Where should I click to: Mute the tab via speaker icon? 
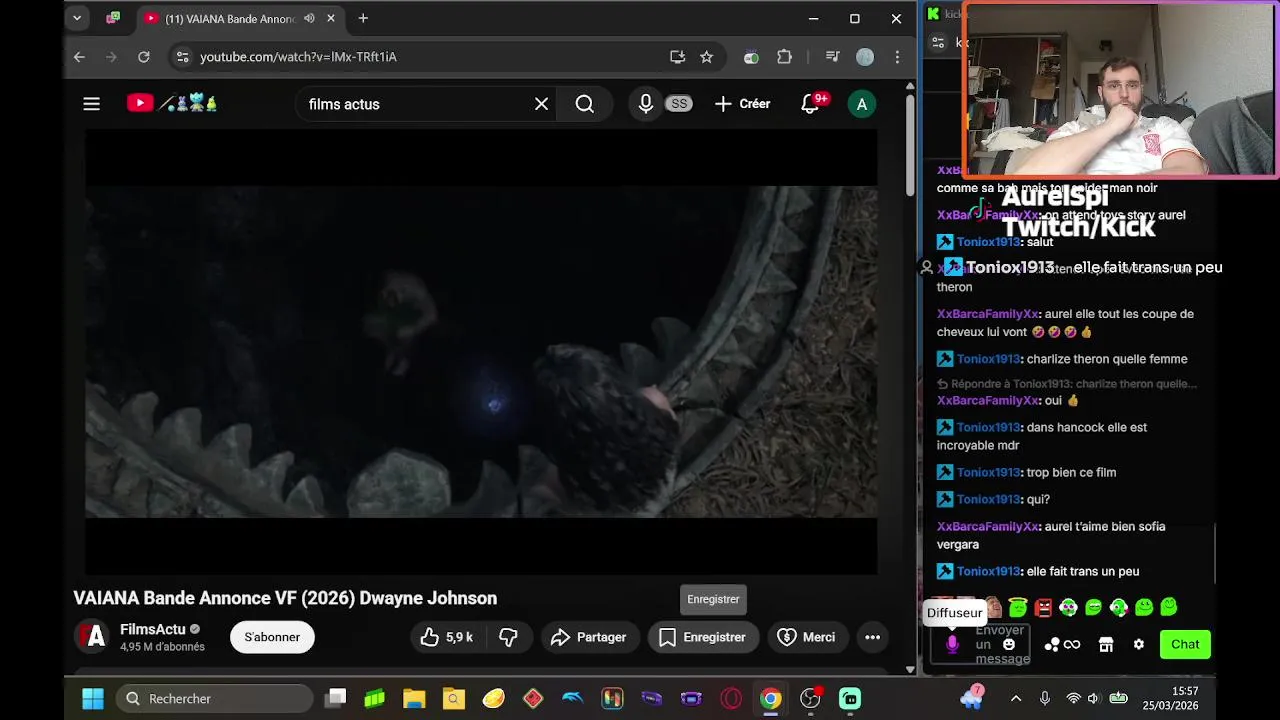point(309,18)
